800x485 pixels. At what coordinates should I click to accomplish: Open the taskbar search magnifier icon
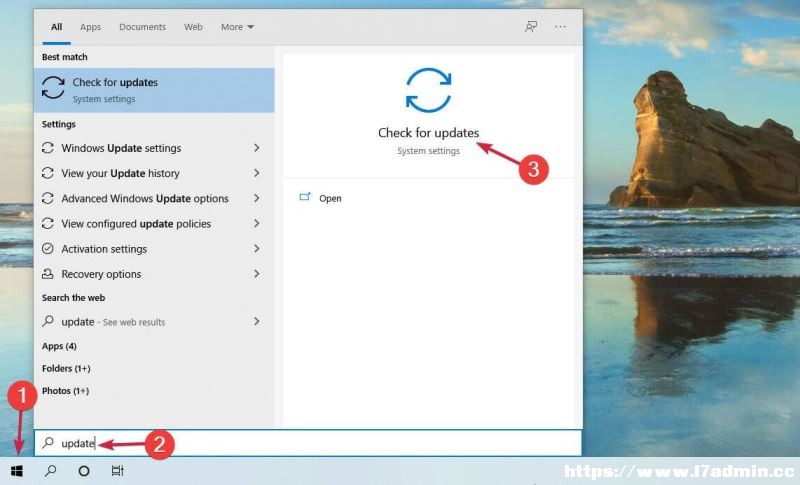coord(51,471)
